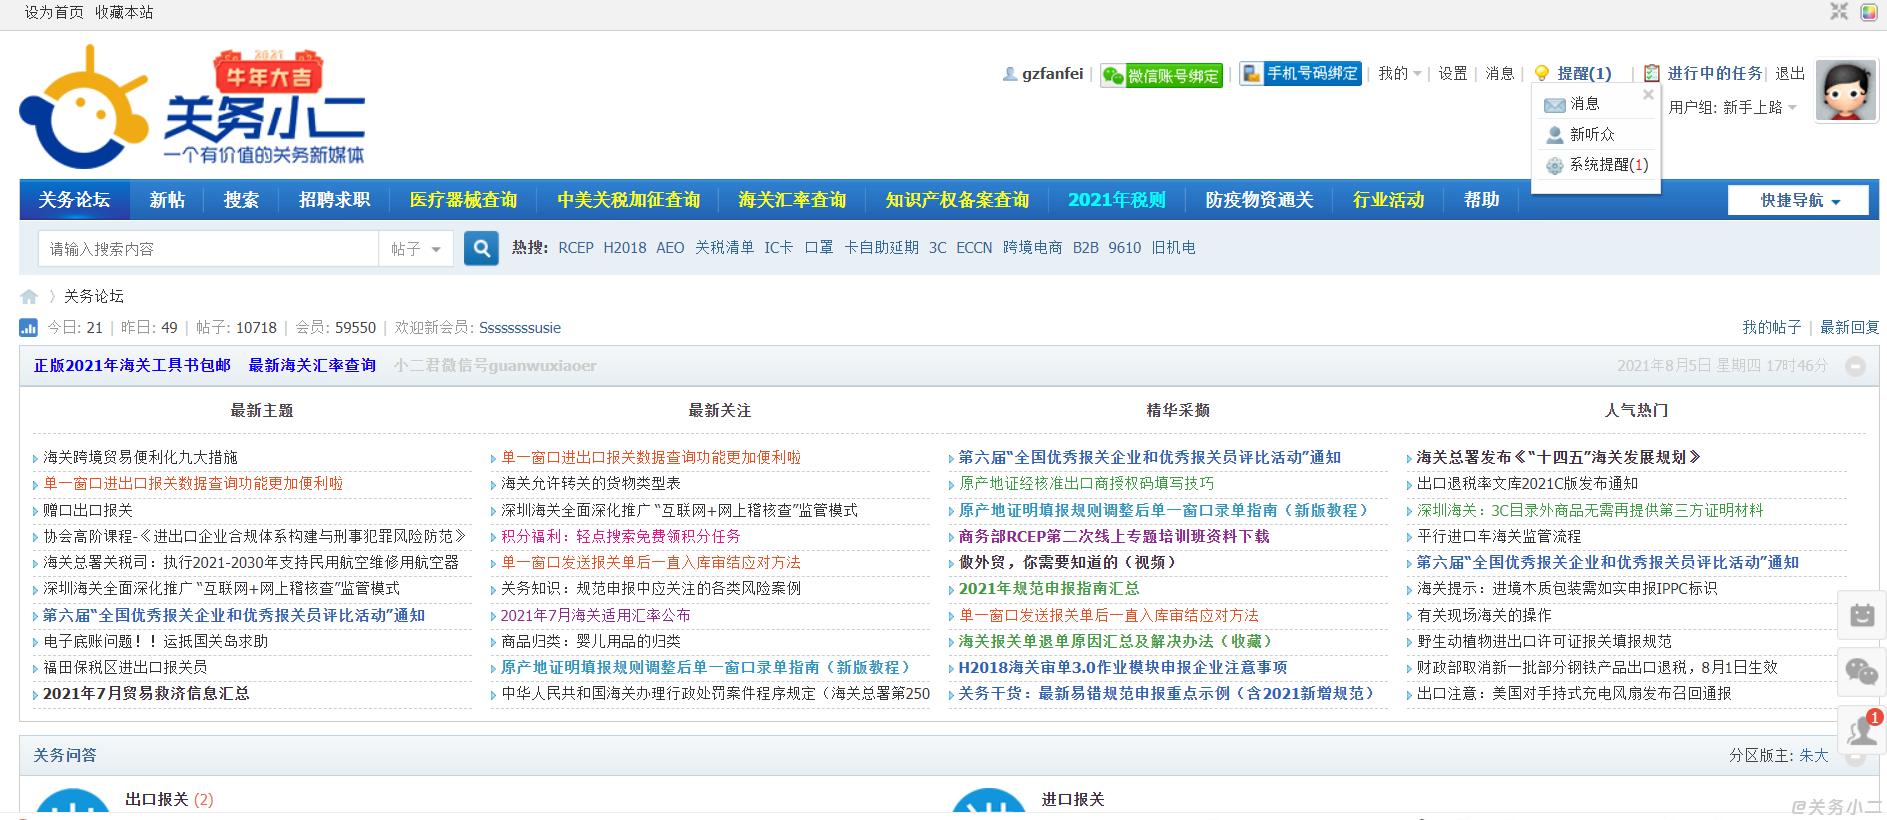Click the 系统提醒 gear icon in popup
The width and height of the screenshot is (1887, 820).
[x=1554, y=165]
